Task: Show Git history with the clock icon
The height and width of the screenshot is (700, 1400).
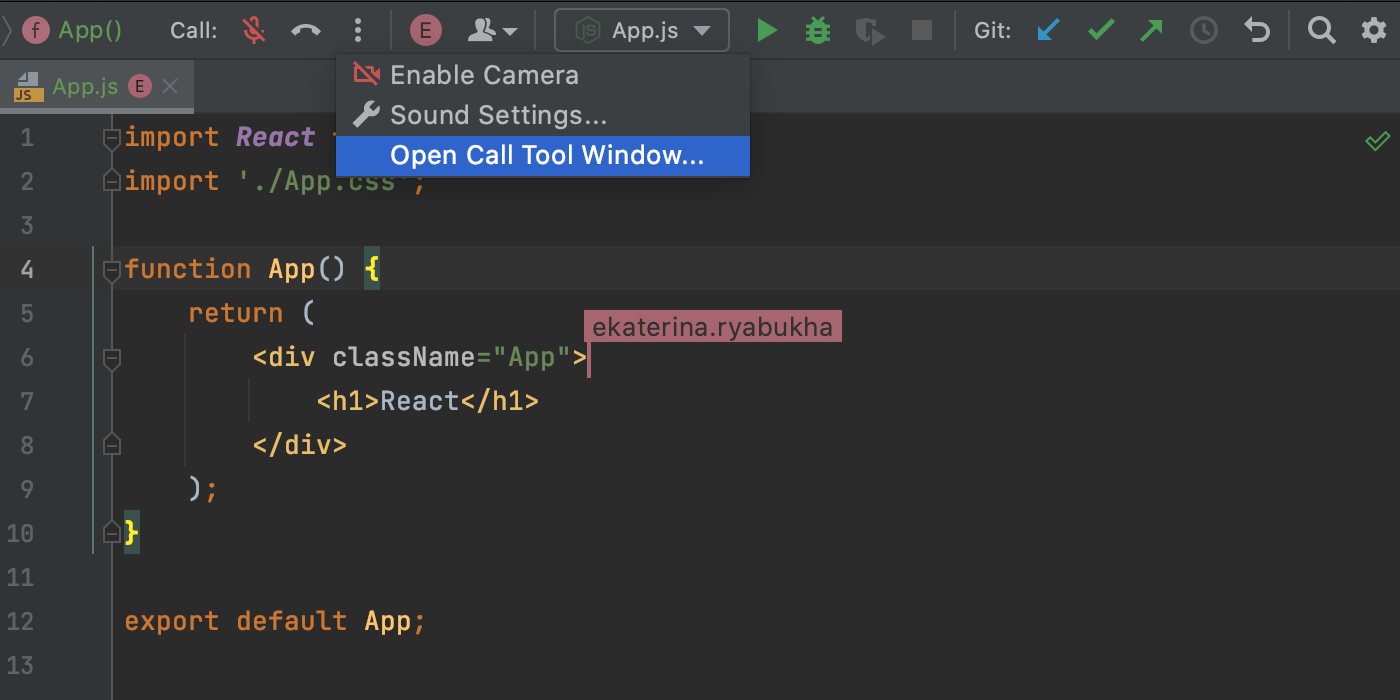Action: tap(1204, 31)
